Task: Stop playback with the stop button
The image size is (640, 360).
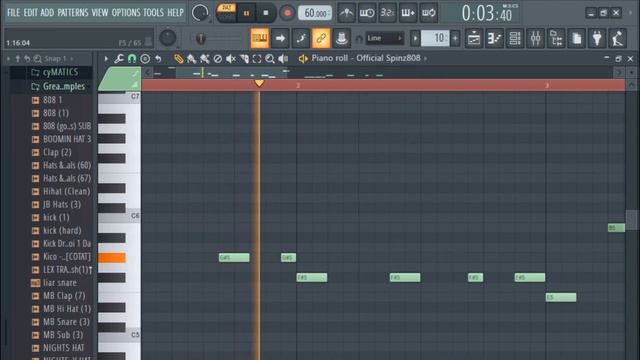Action: pyautogui.click(x=266, y=13)
